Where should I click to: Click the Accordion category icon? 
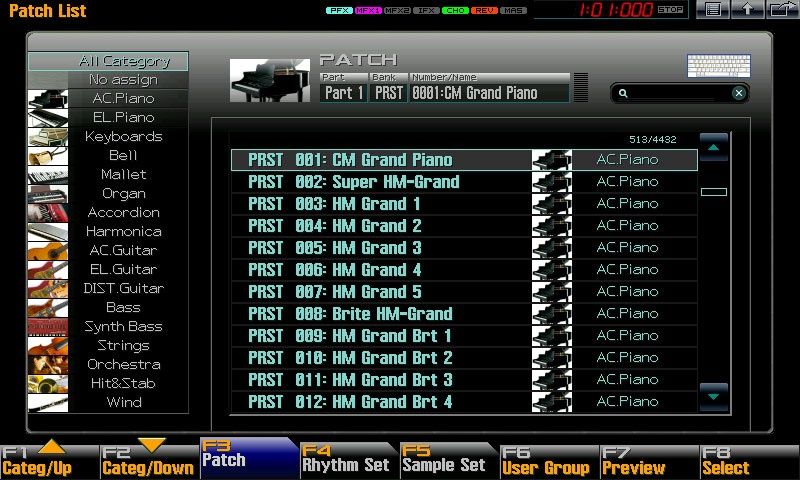(48, 212)
